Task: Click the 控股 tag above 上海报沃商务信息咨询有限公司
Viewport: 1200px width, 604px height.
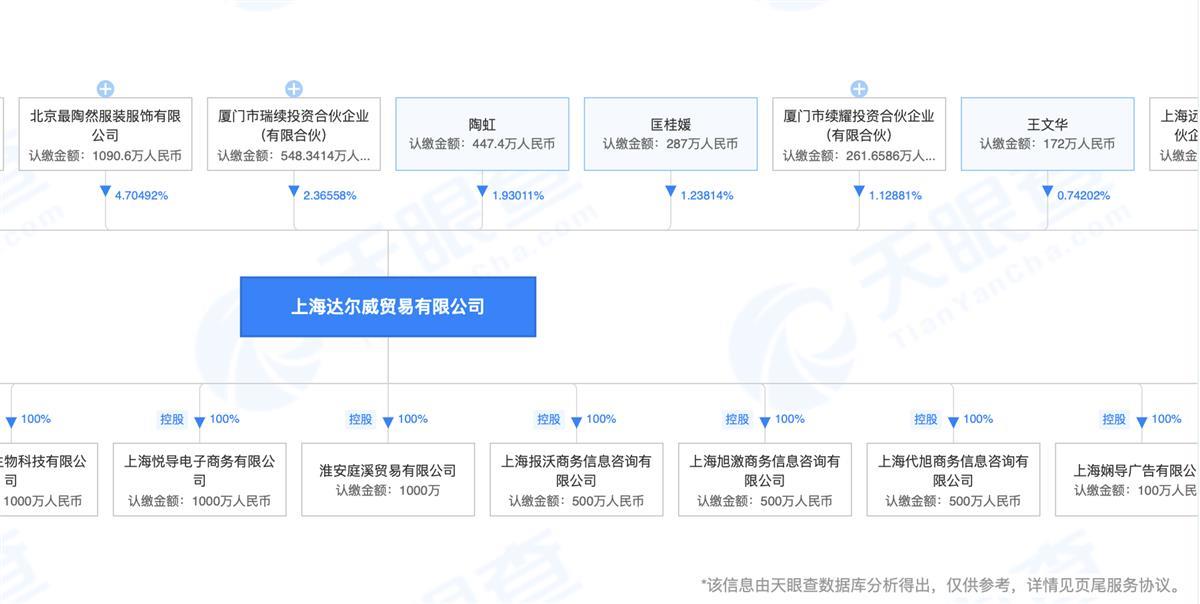Action: (549, 419)
